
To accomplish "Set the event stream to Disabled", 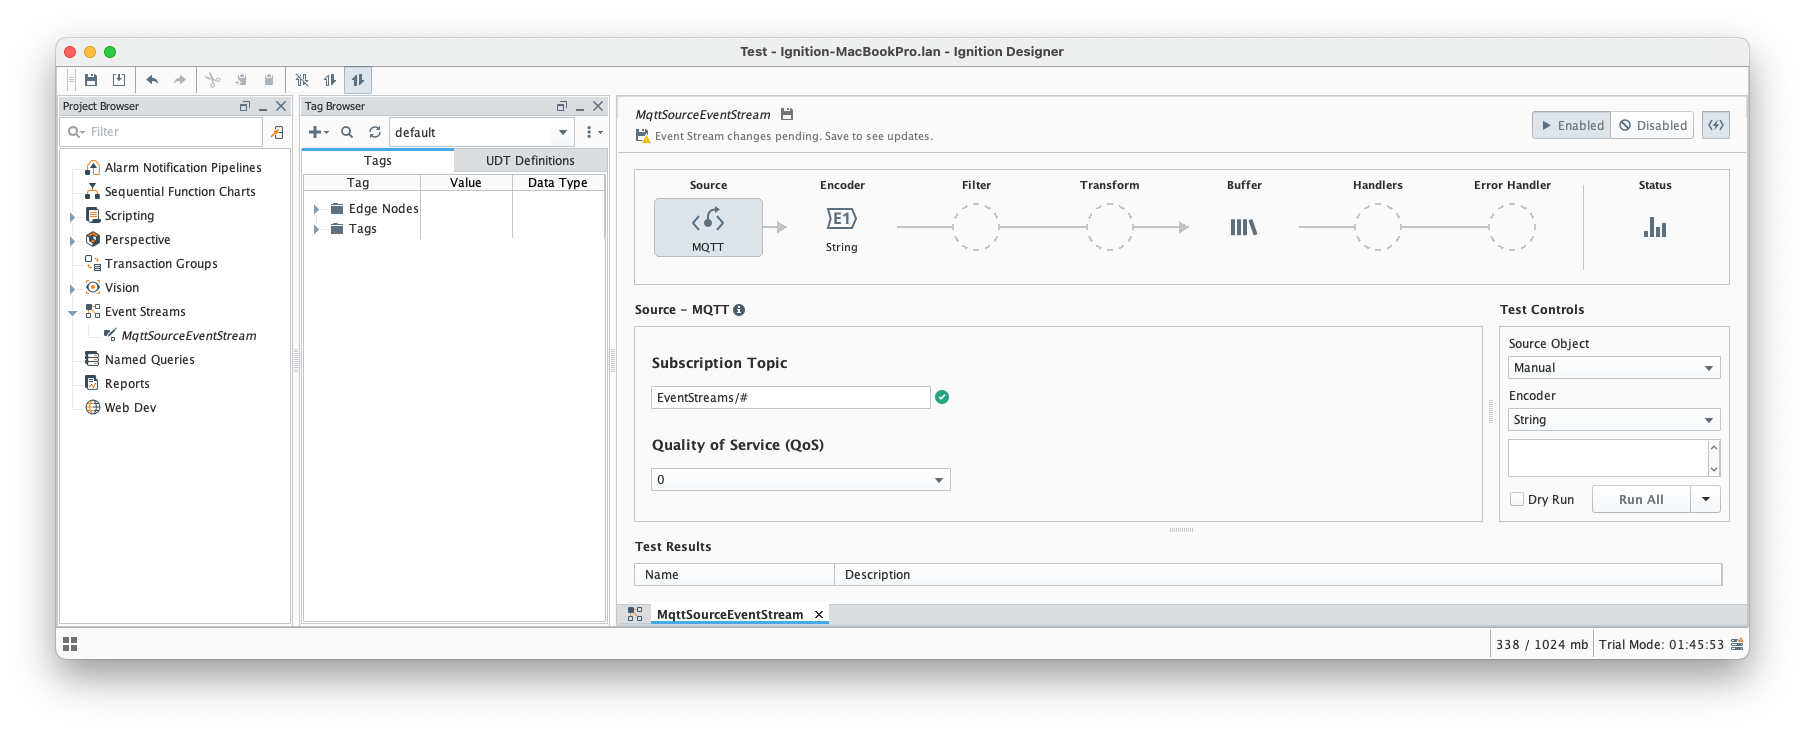I will click(1652, 125).
